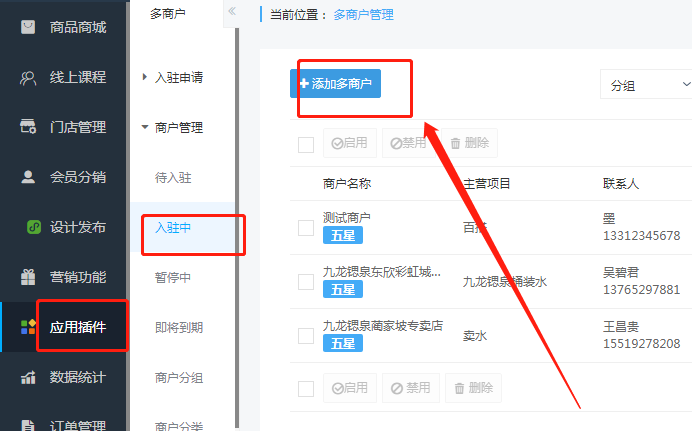
Task: Select the 营销功能 gift icon
Action: (28, 277)
